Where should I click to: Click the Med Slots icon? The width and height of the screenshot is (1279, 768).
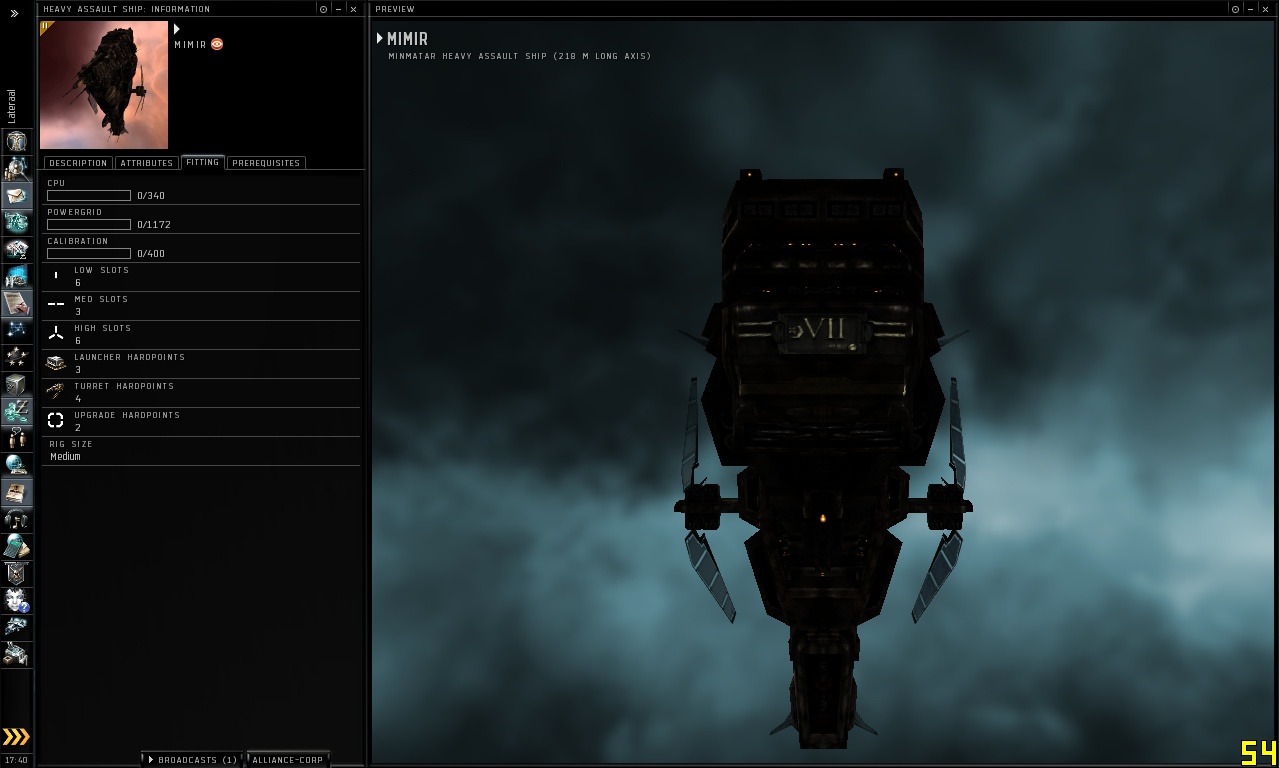coord(56,305)
